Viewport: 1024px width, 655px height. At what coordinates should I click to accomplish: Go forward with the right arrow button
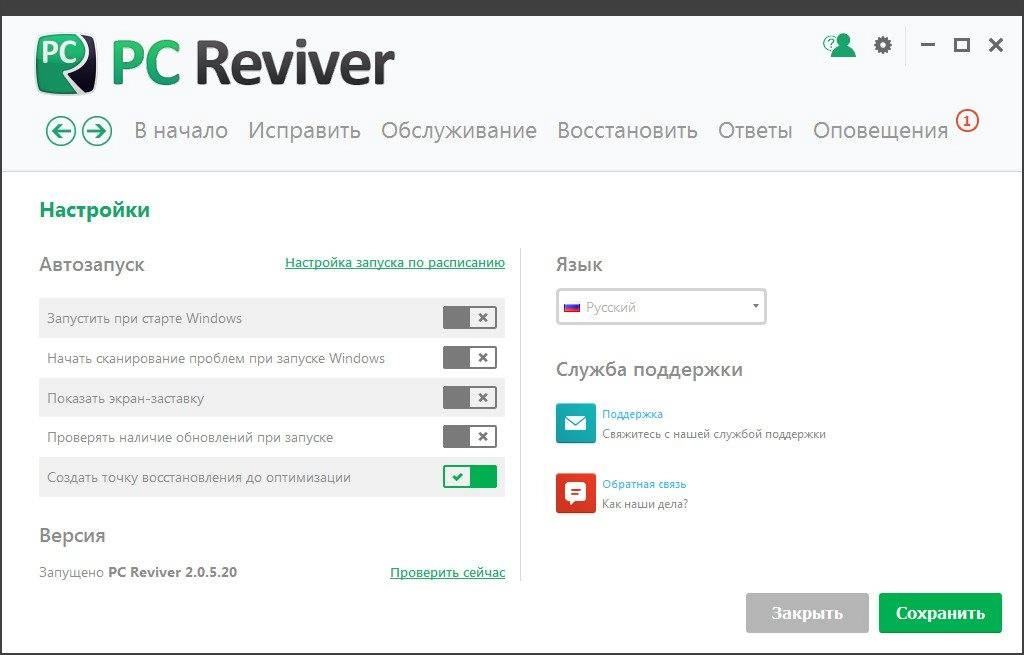(x=97, y=131)
